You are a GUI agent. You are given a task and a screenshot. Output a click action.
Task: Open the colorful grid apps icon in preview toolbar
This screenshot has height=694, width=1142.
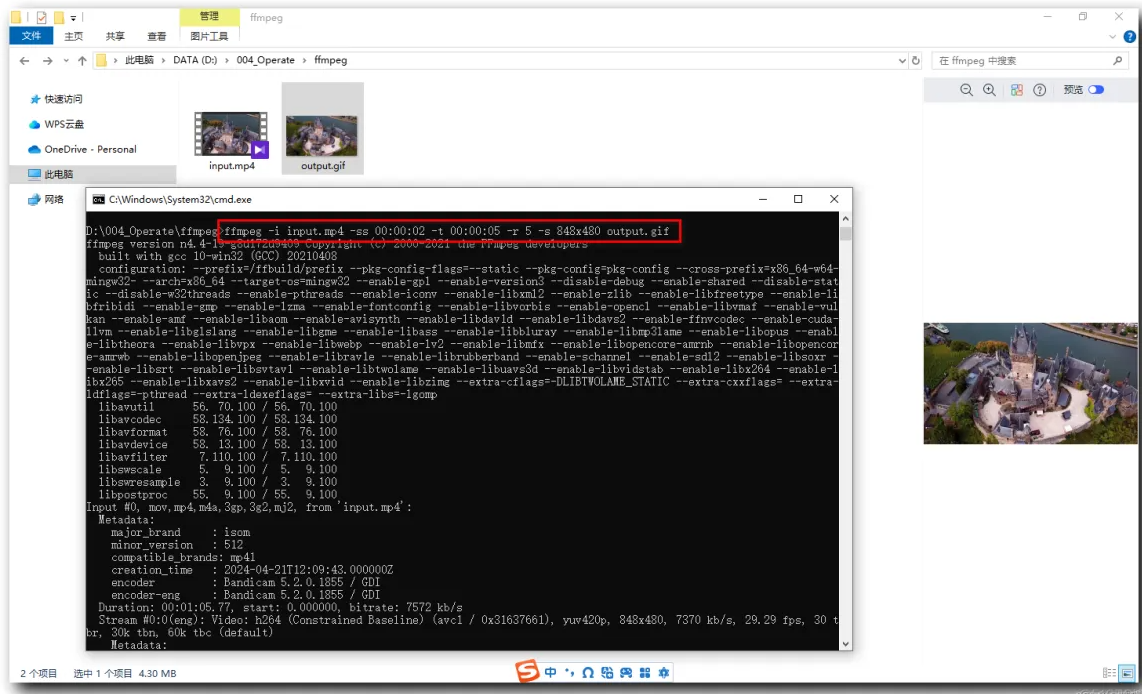pyautogui.click(x=1016, y=90)
